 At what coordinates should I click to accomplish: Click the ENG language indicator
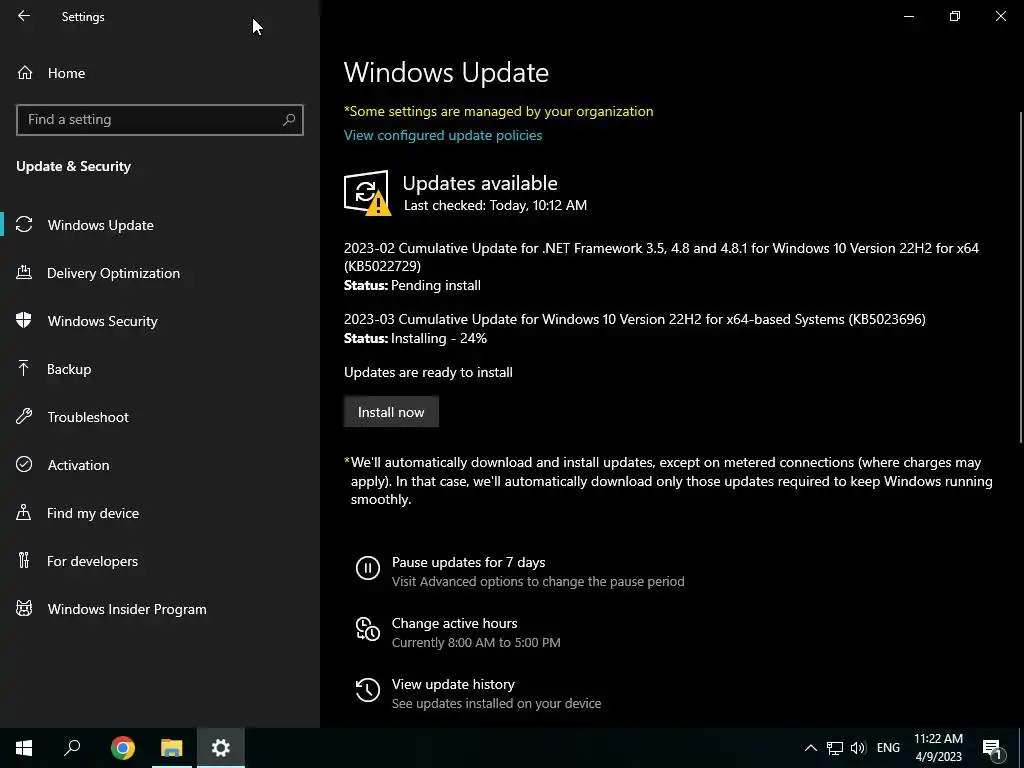tap(888, 748)
